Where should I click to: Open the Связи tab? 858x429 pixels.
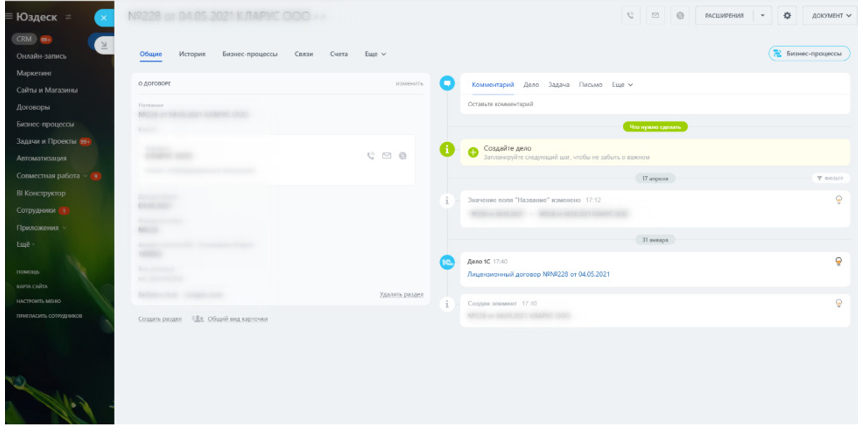coord(304,54)
